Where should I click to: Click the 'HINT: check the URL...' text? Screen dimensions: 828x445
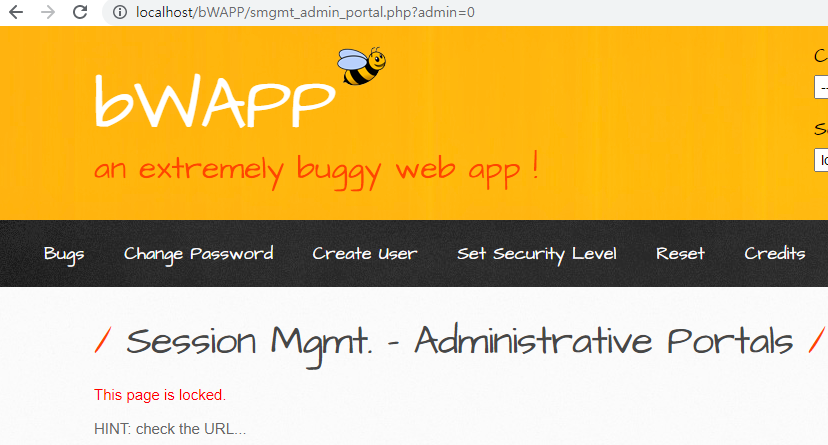170,429
